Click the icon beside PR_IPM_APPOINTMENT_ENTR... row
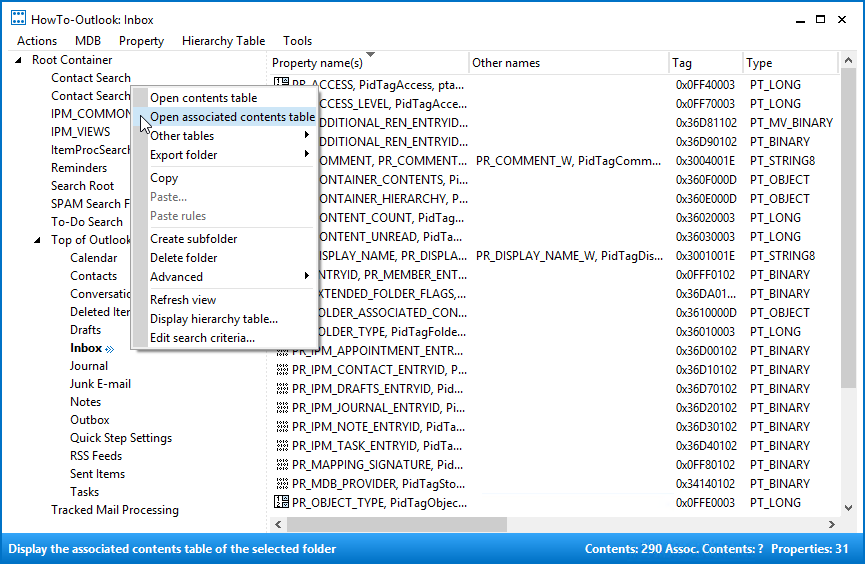The width and height of the screenshot is (865, 564). 282,352
